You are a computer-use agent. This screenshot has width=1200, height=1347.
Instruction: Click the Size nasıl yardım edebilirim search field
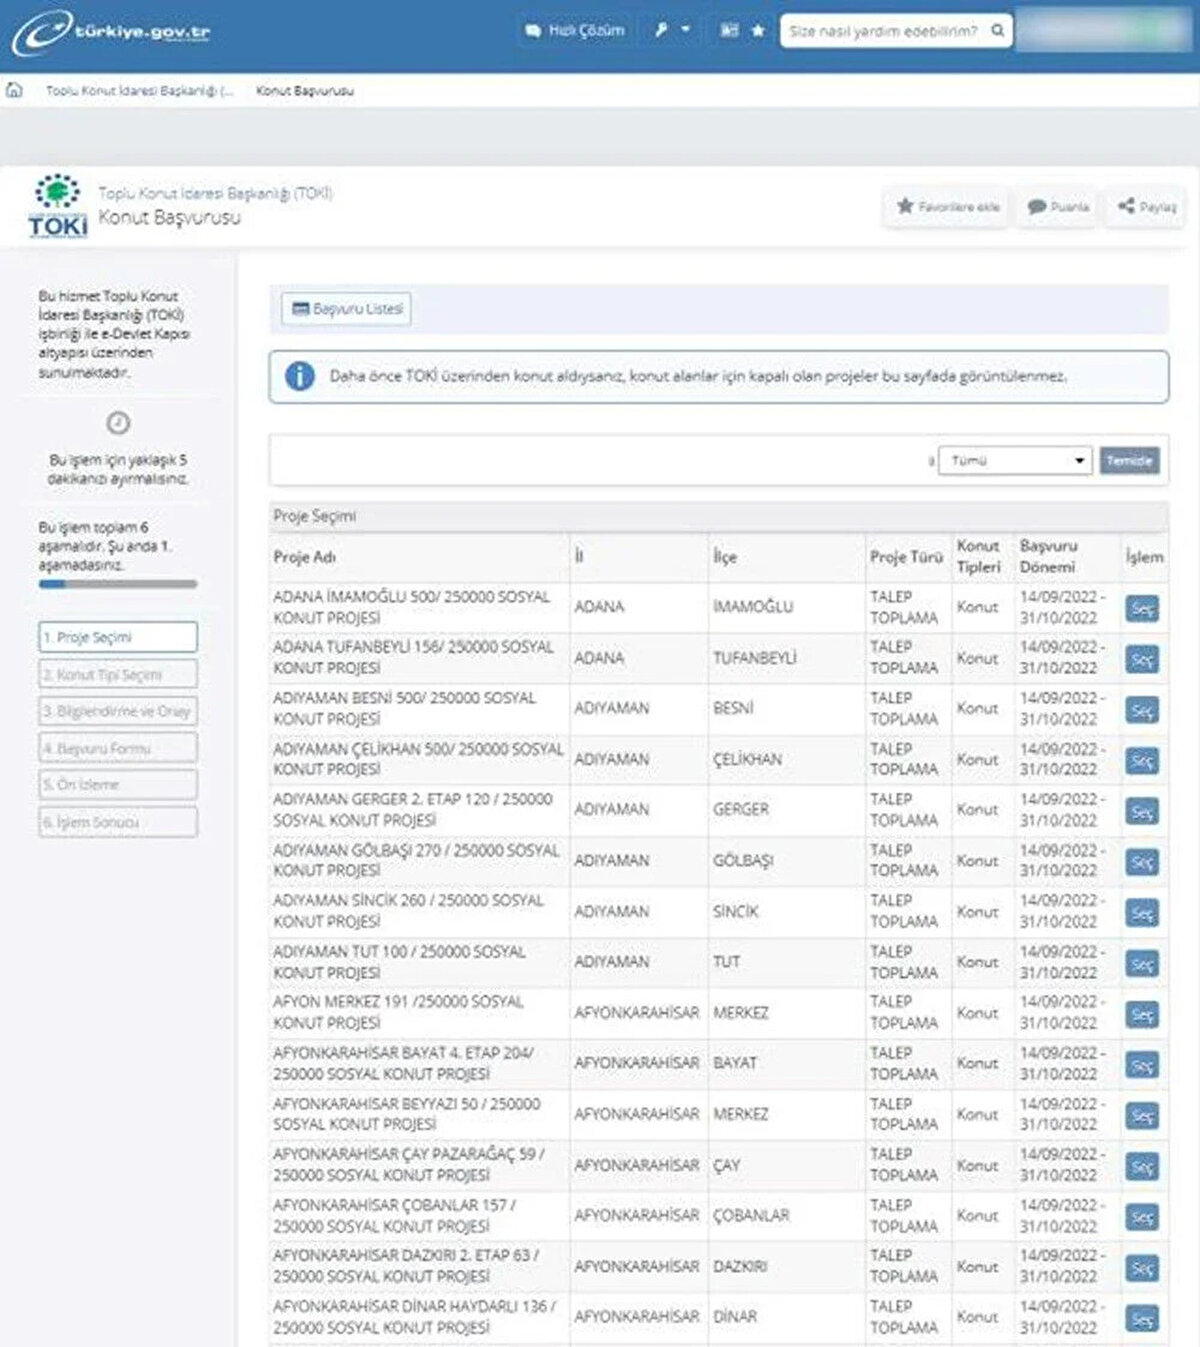(x=885, y=31)
